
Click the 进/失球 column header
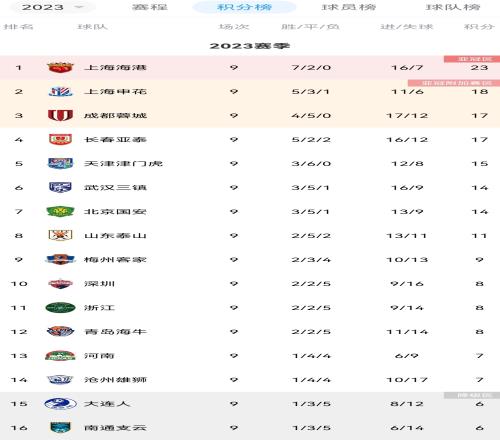point(407,27)
